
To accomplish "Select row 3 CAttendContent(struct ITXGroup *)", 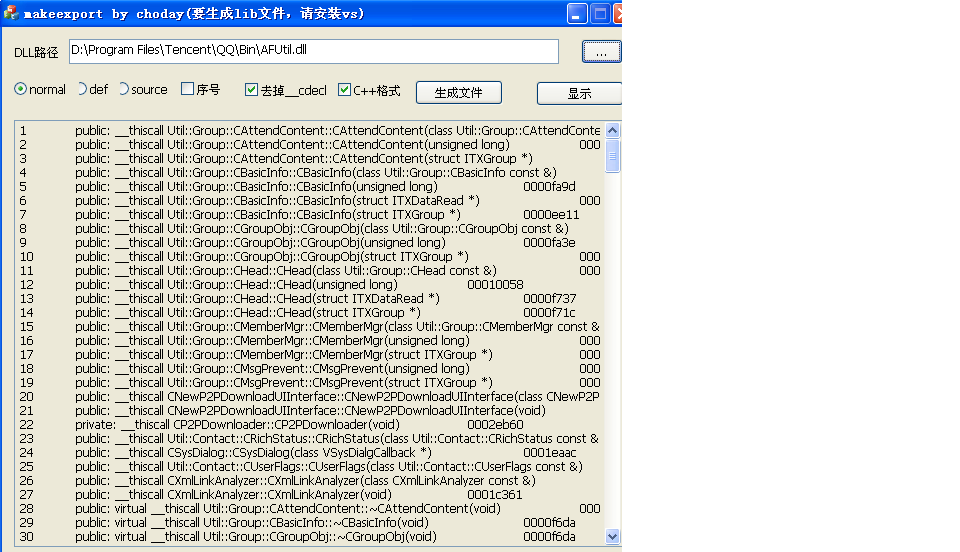I will coord(309,159).
